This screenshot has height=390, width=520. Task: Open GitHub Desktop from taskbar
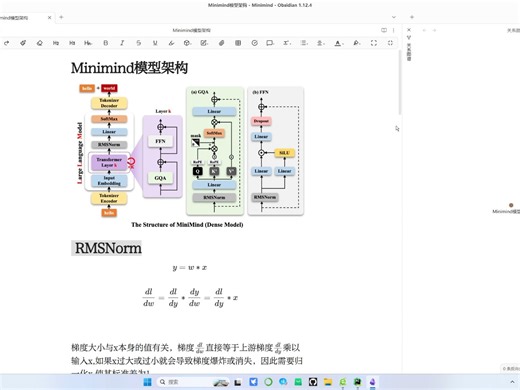coord(313,382)
